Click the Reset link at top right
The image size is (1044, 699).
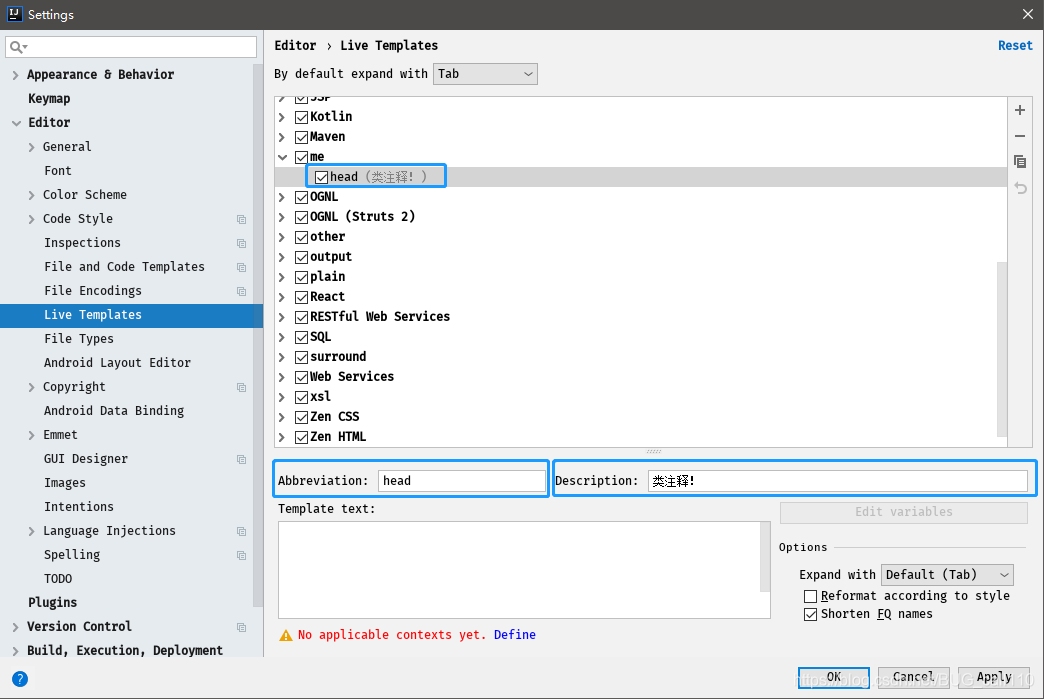(x=1014, y=45)
